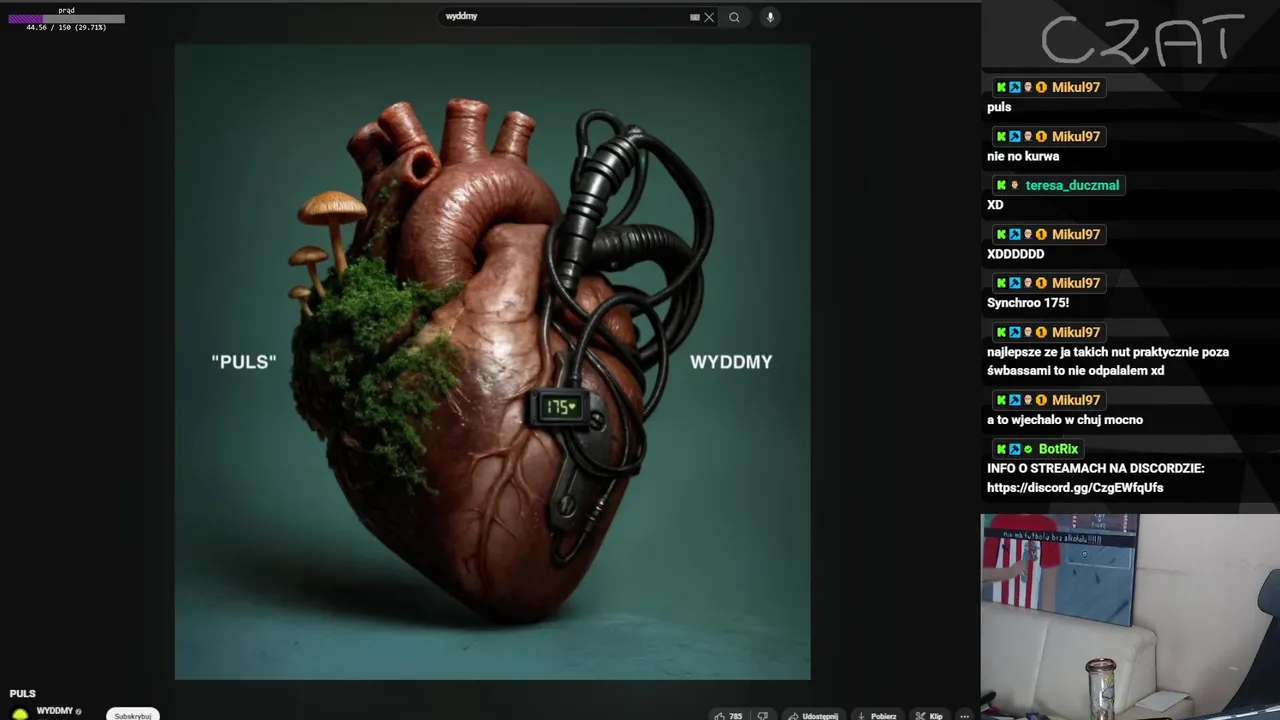This screenshot has height=720, width=1280.
Task: Open the WYDDMY channel avatar
Action: coord(20,714)
